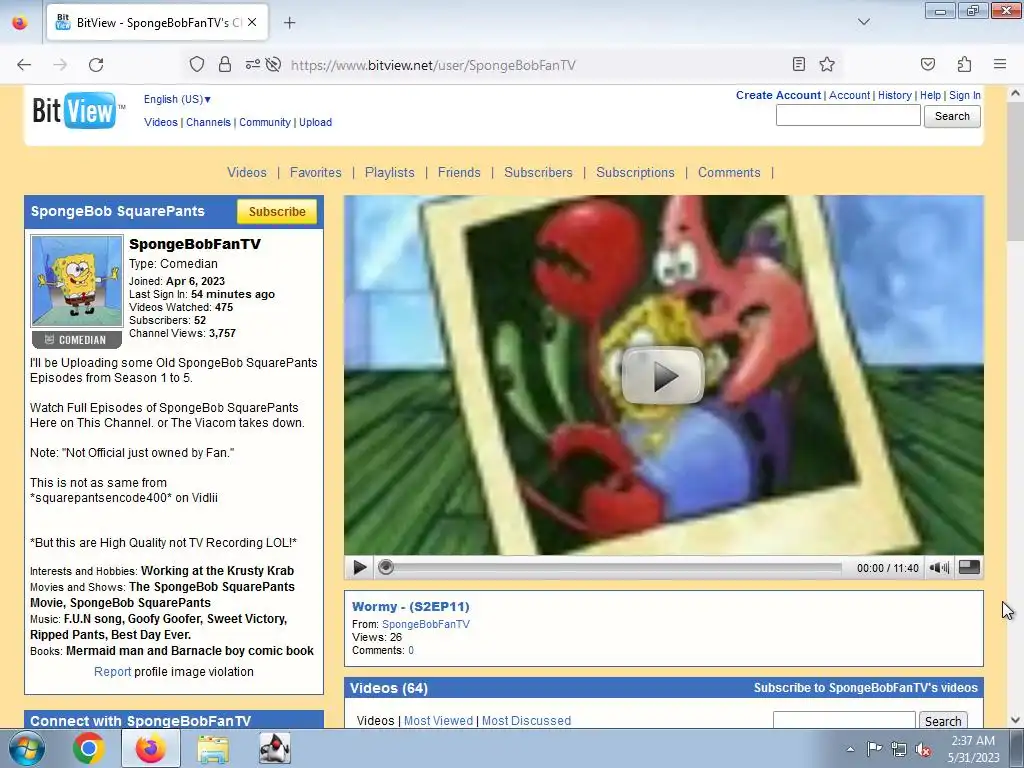Click the BitView logo
Image resolution: width=1024 pixels, height=768 pixels.
pos(74,110)
